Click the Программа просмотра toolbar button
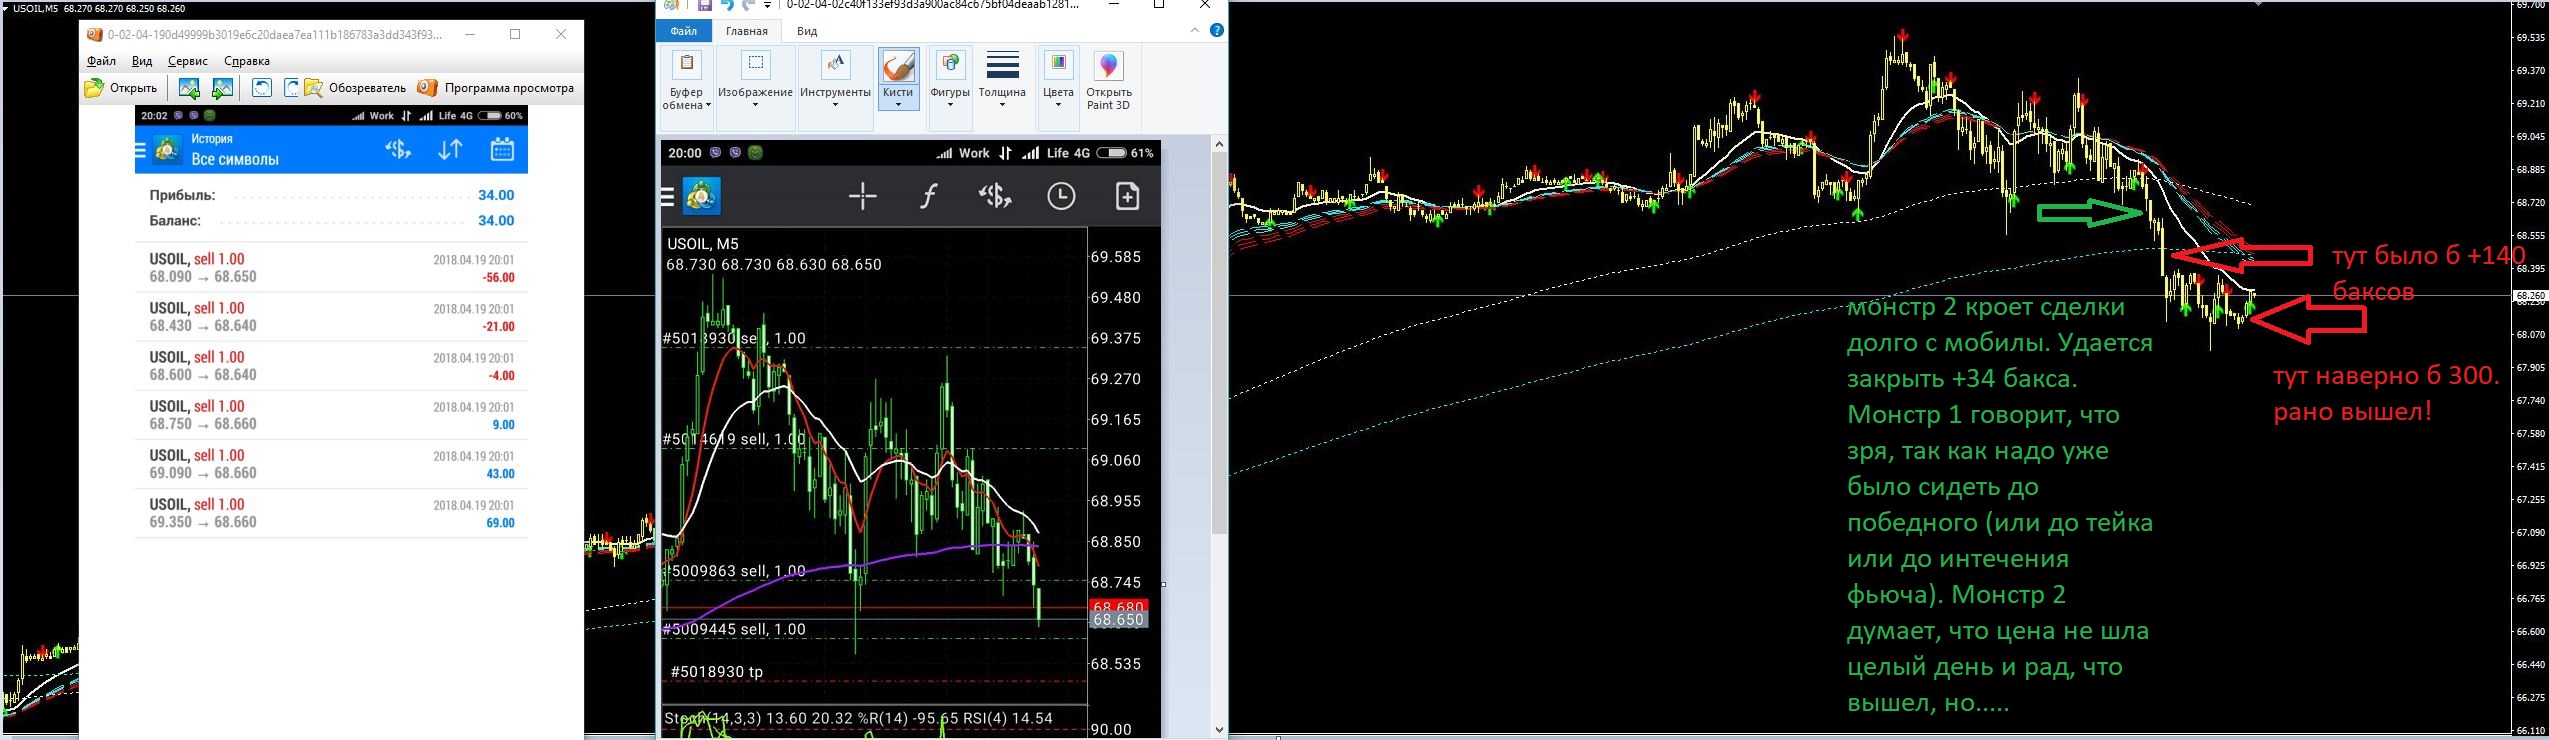This screenshot has height=740, width=2549. coord(496,88)
